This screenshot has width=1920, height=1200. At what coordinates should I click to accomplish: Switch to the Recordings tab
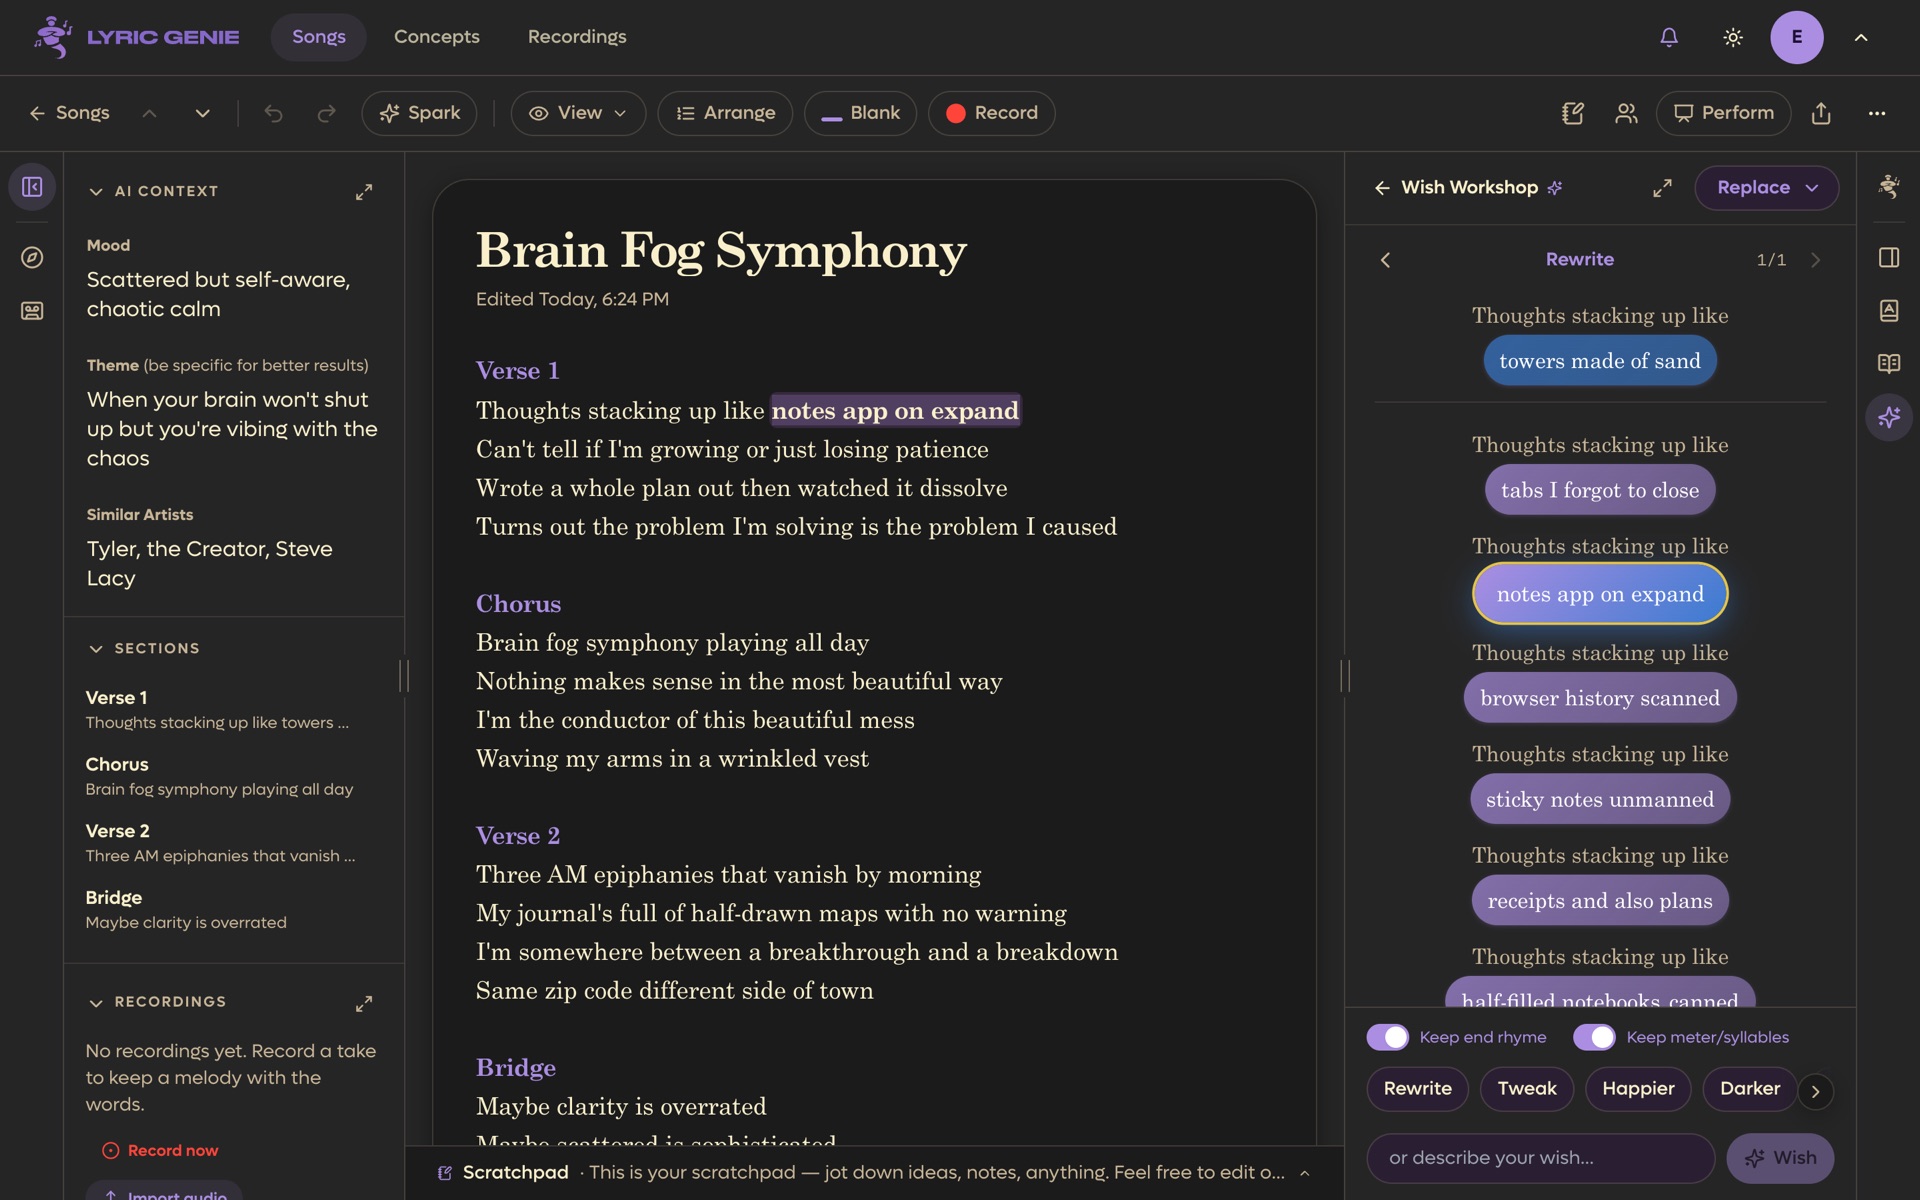coord(577,37)
